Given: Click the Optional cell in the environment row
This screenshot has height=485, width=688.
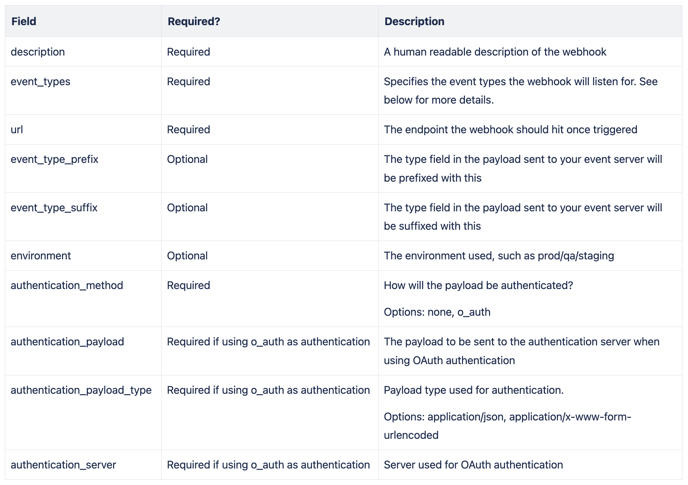Looking at the screenshot, I should pyautogui.click(x=187, y=255).
